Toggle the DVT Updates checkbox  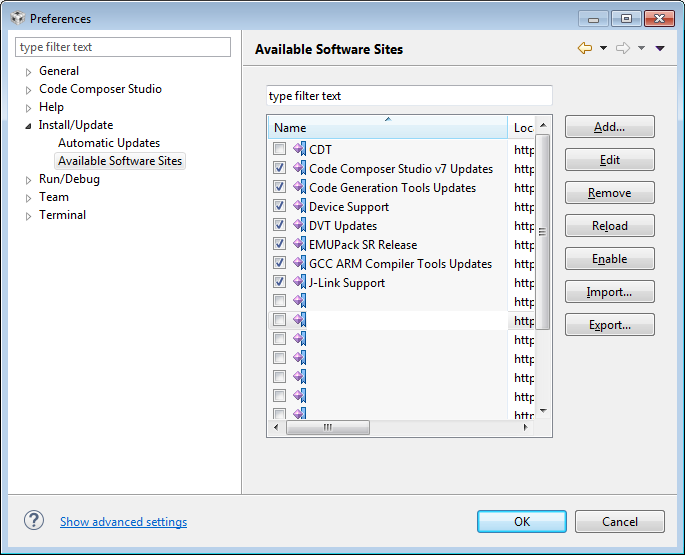tap(280, 225)
